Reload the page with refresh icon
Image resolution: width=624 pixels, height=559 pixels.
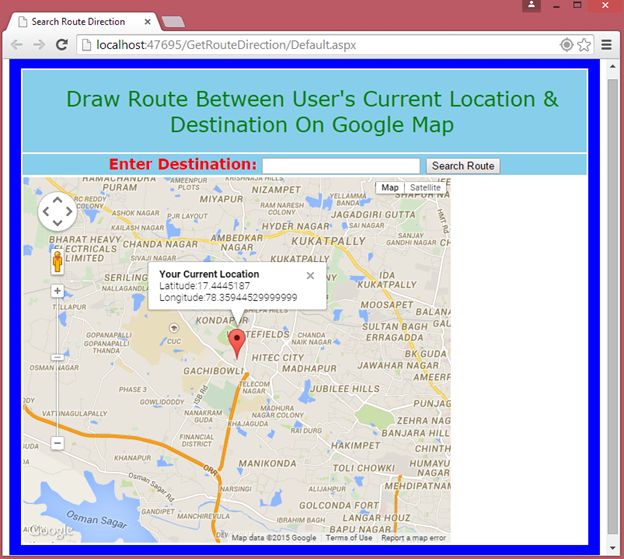[62, 45]
